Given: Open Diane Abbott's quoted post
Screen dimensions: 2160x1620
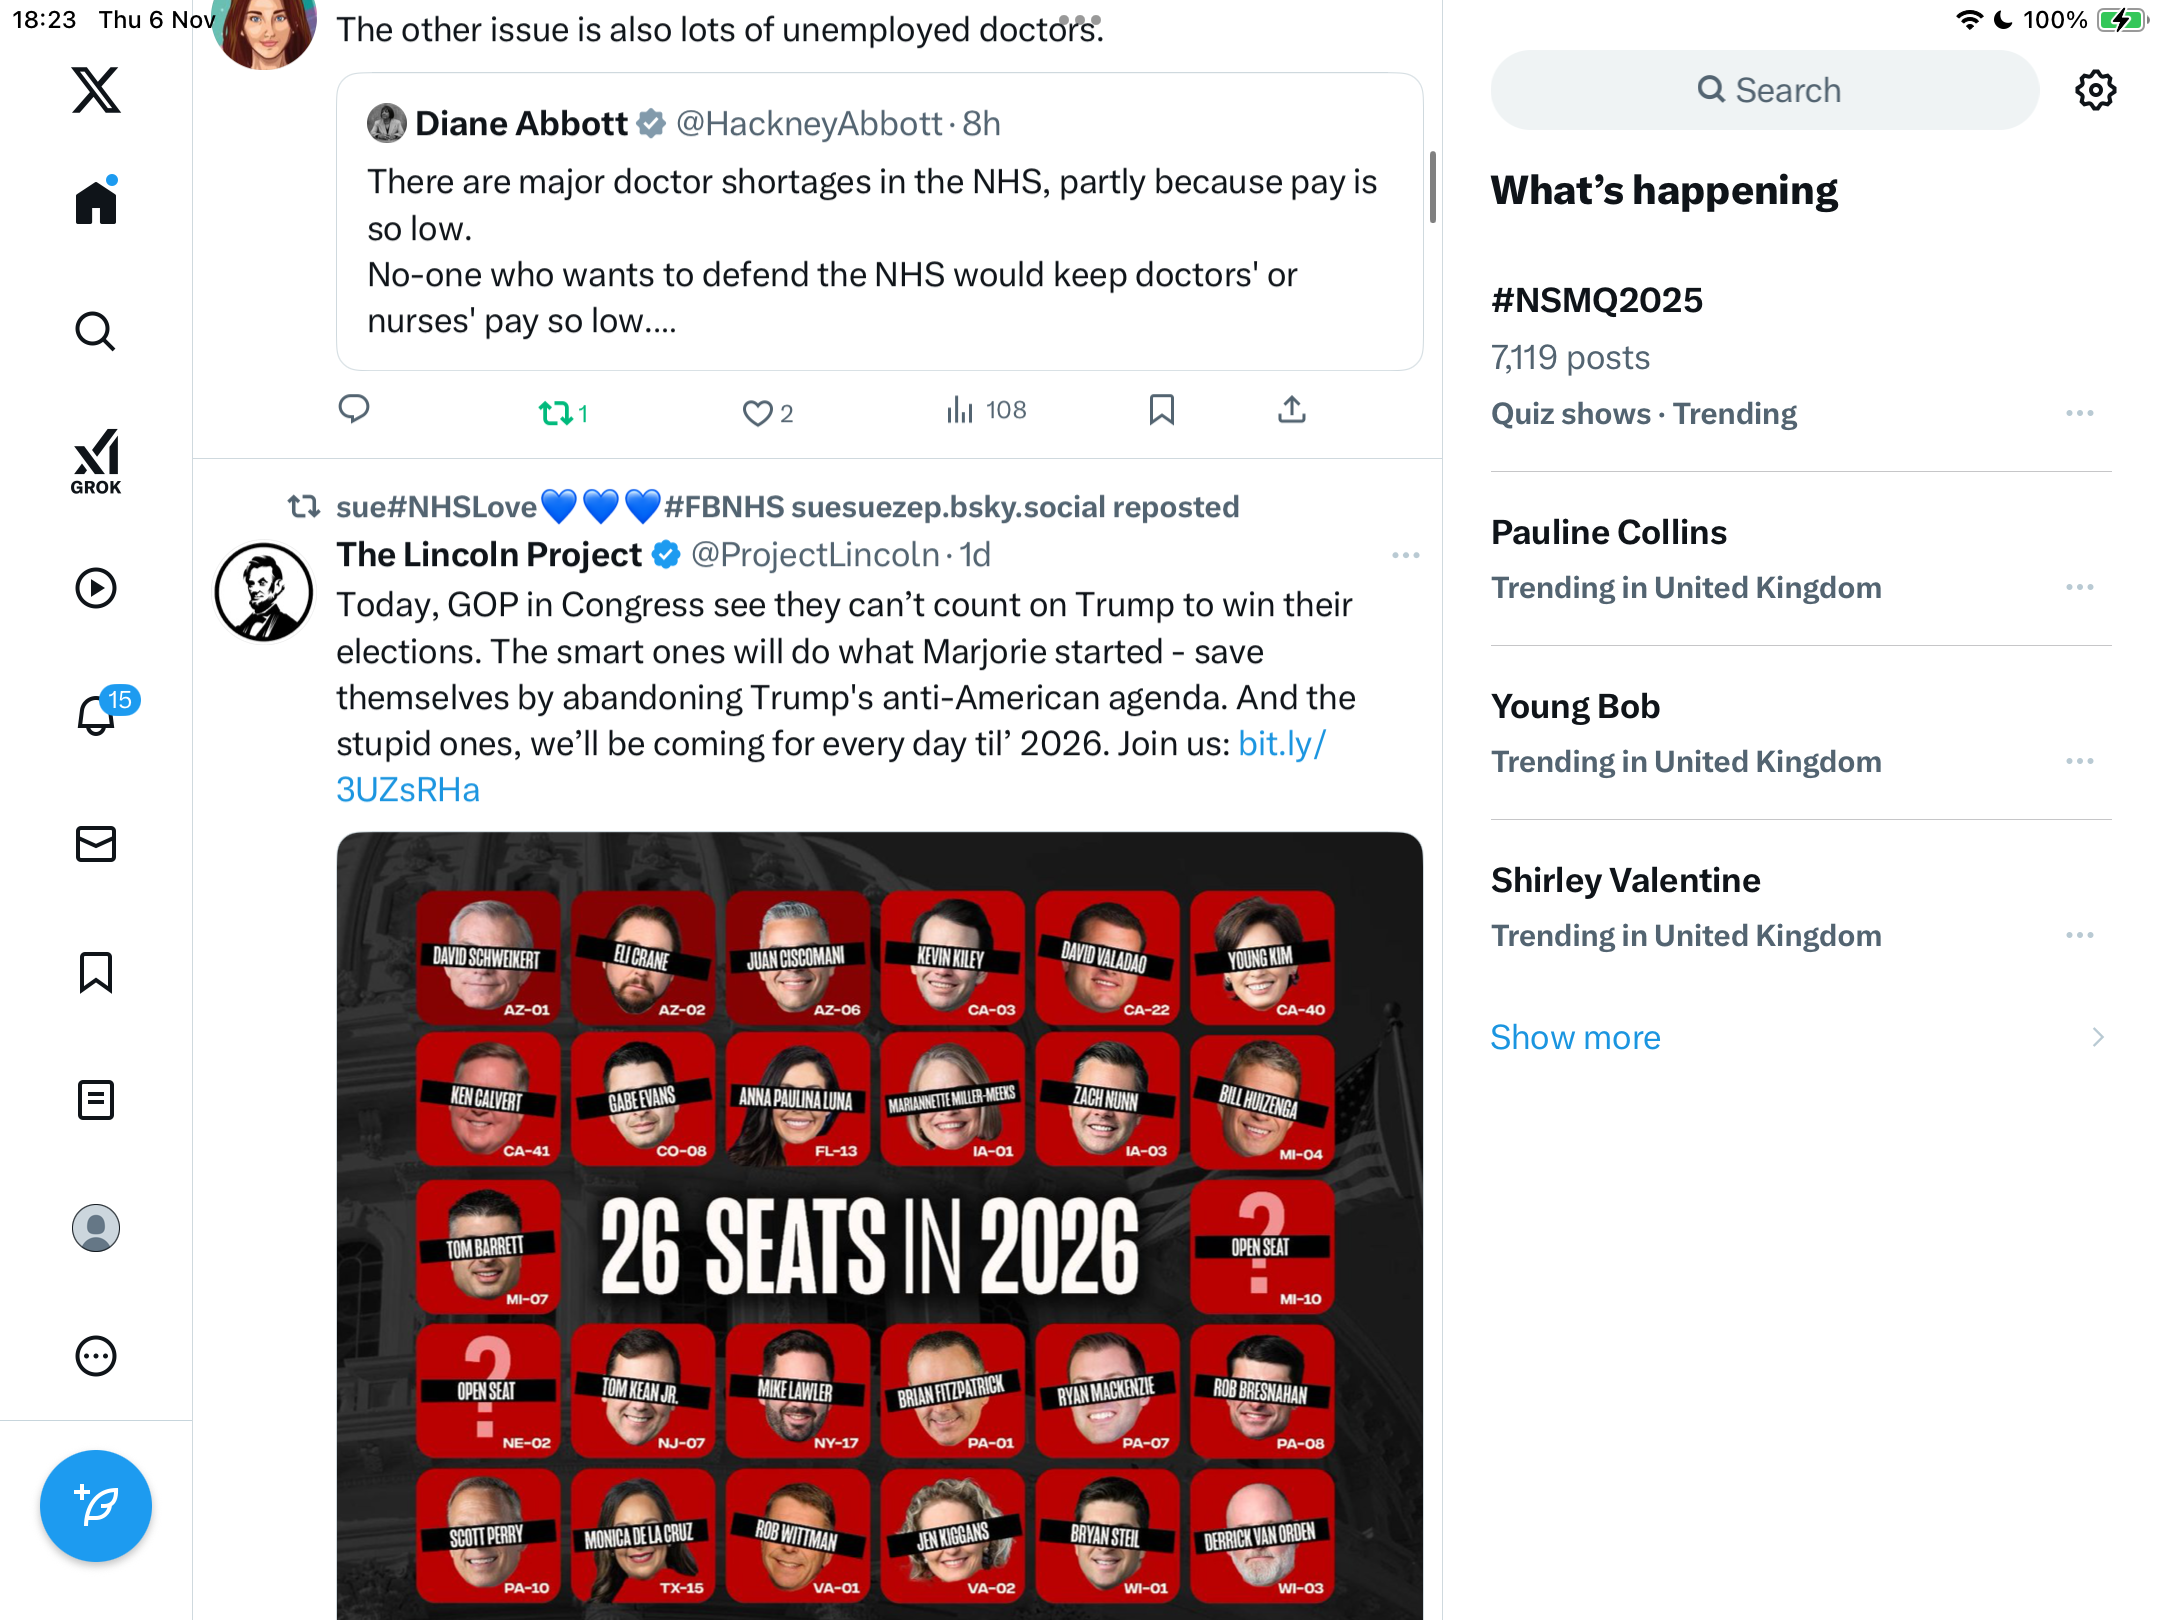Looking at the screenshot, I should coord(879,221).
